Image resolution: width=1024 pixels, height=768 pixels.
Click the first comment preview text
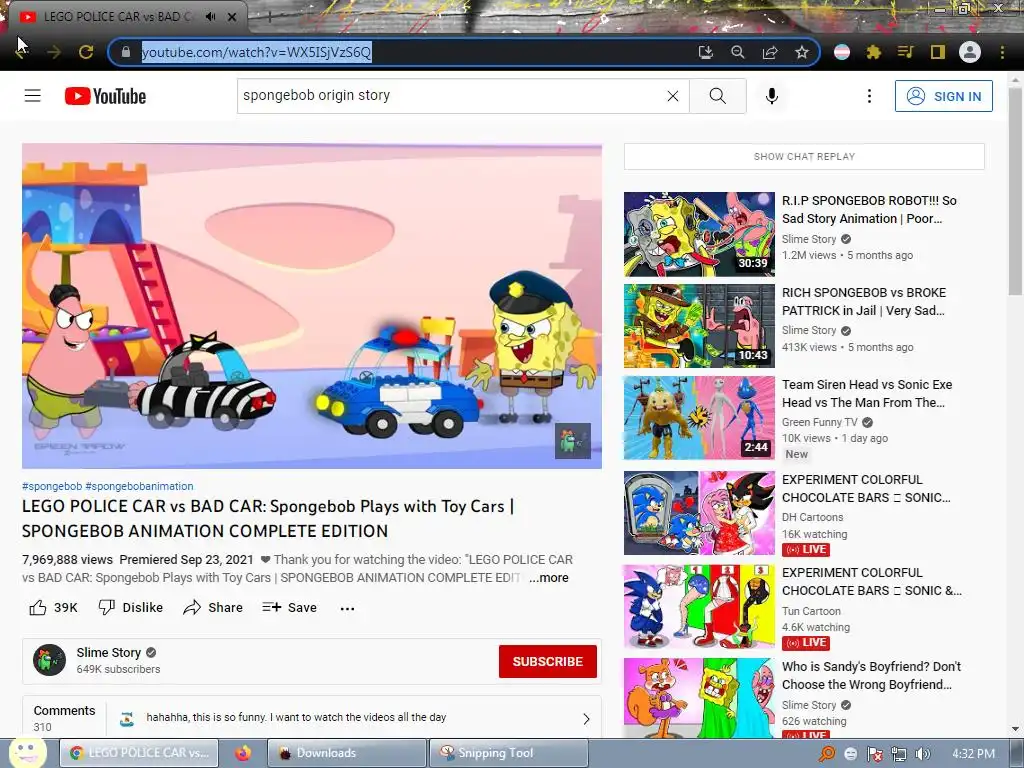[296, 718]
